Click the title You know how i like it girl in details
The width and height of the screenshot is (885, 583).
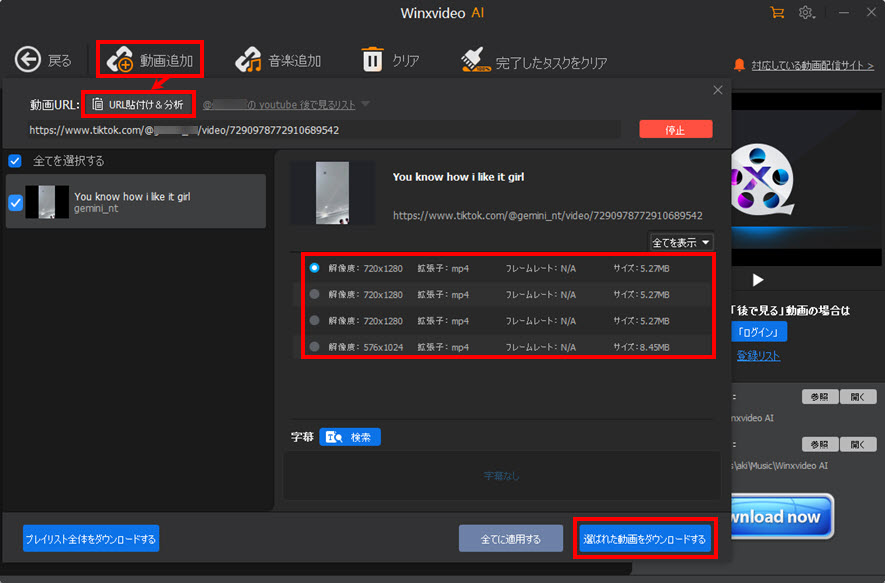pos(458,177)
